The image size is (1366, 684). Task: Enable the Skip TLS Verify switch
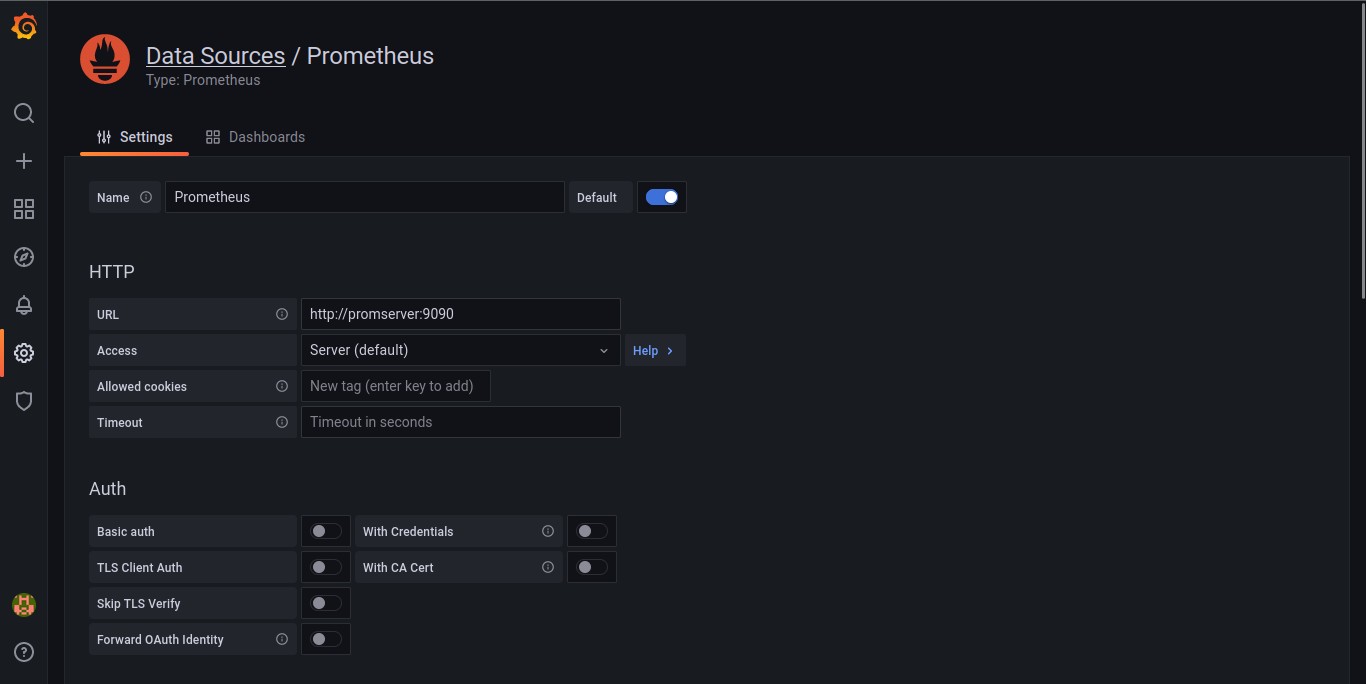point(326,603)
